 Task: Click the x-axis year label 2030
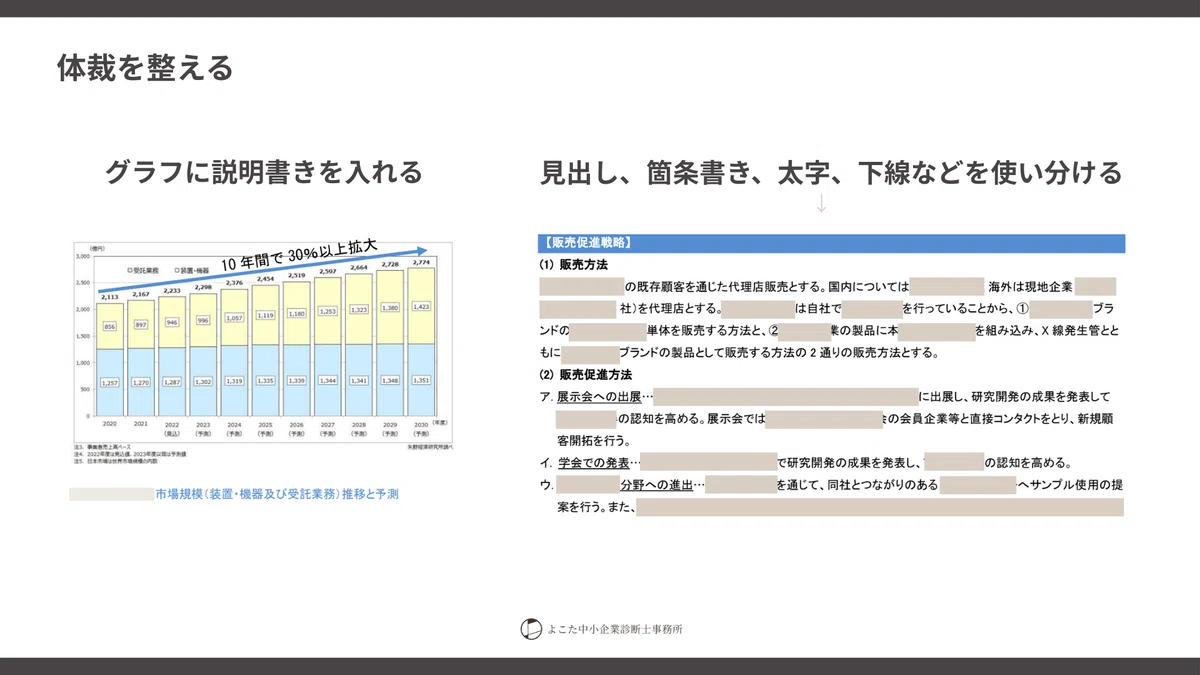pyautogui.click(x=421, y=425)
